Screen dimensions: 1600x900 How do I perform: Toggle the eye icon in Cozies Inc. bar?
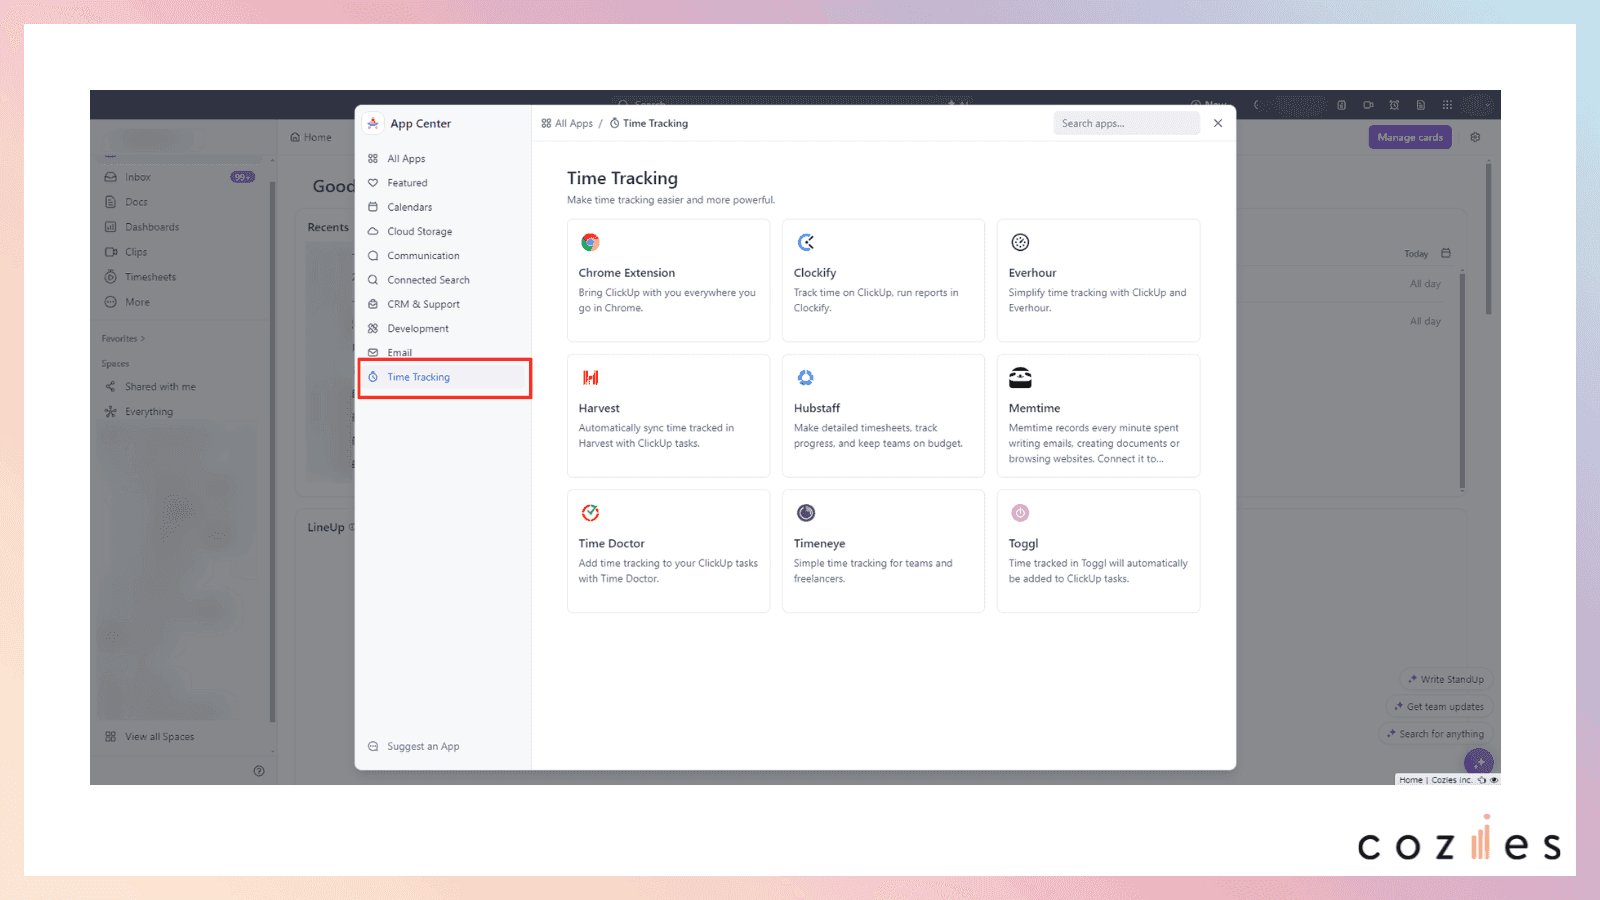[1494, 780]
